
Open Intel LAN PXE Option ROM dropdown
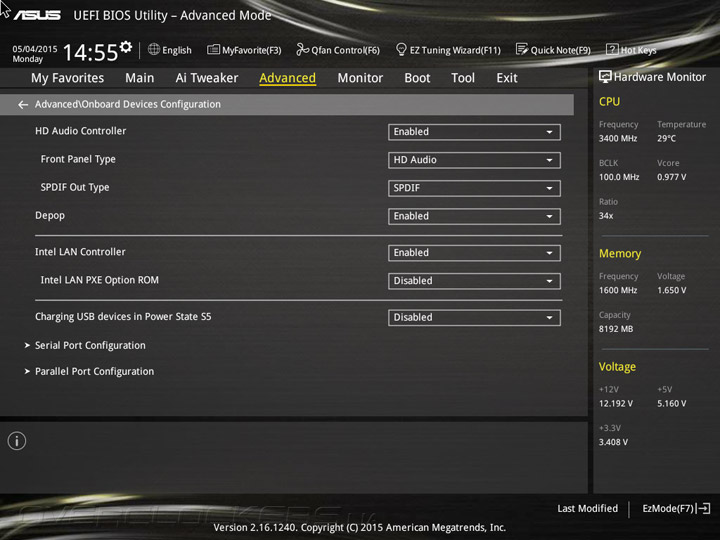point(474,281)
